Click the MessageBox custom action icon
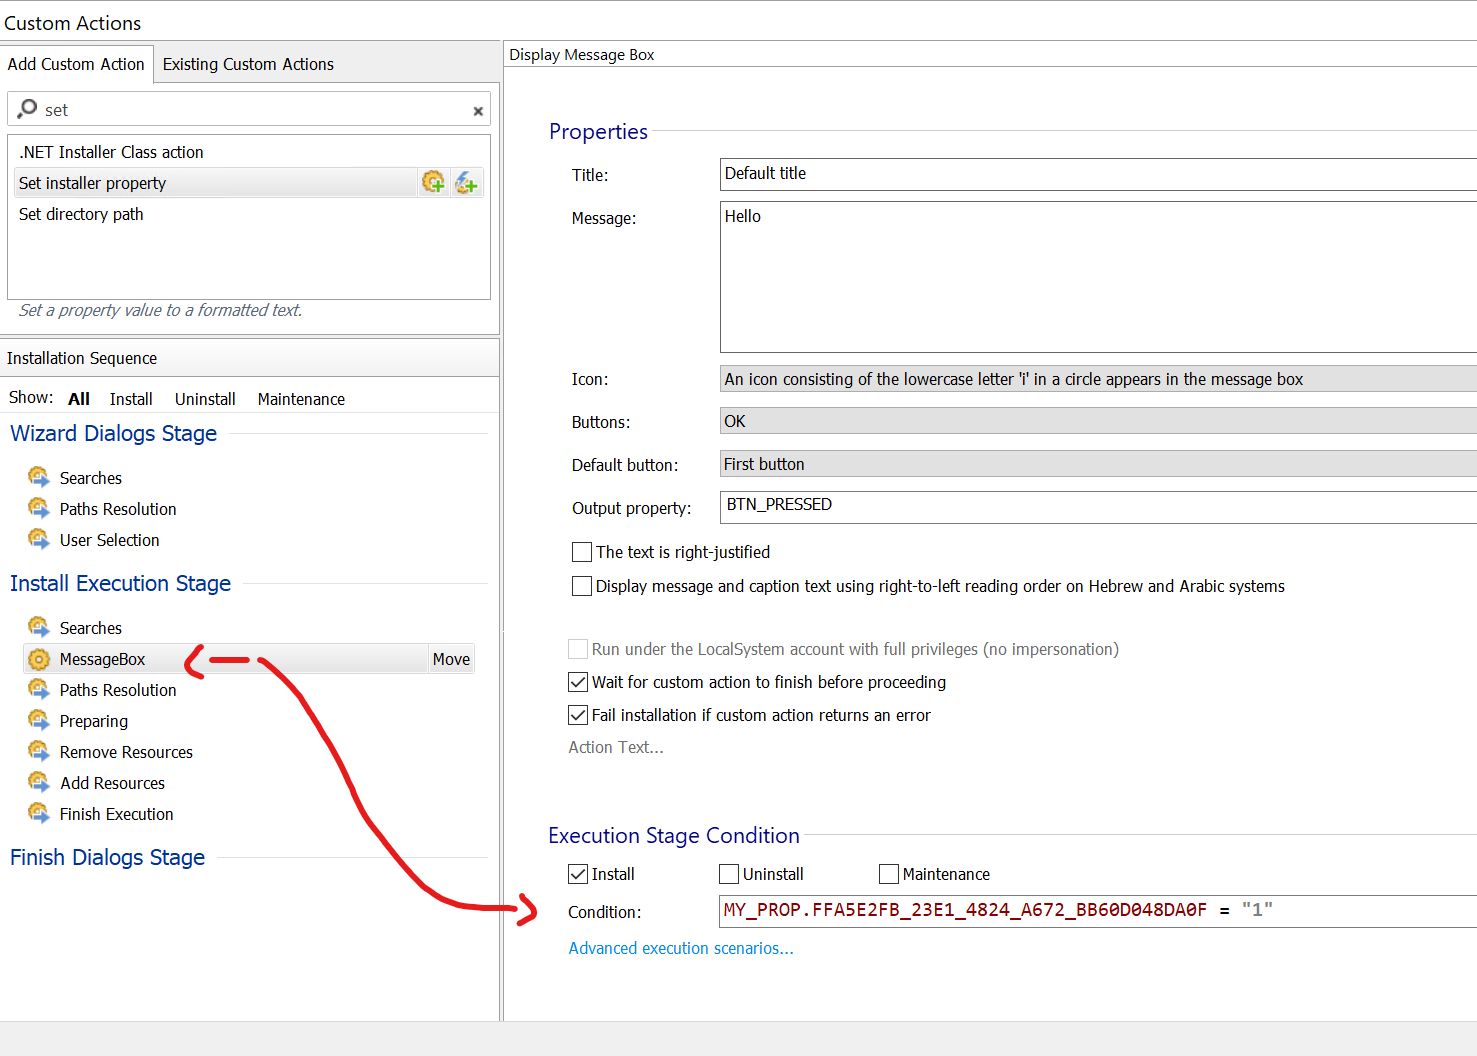The width and height of the screenshot is (1477, 1056). coord(39,659)
